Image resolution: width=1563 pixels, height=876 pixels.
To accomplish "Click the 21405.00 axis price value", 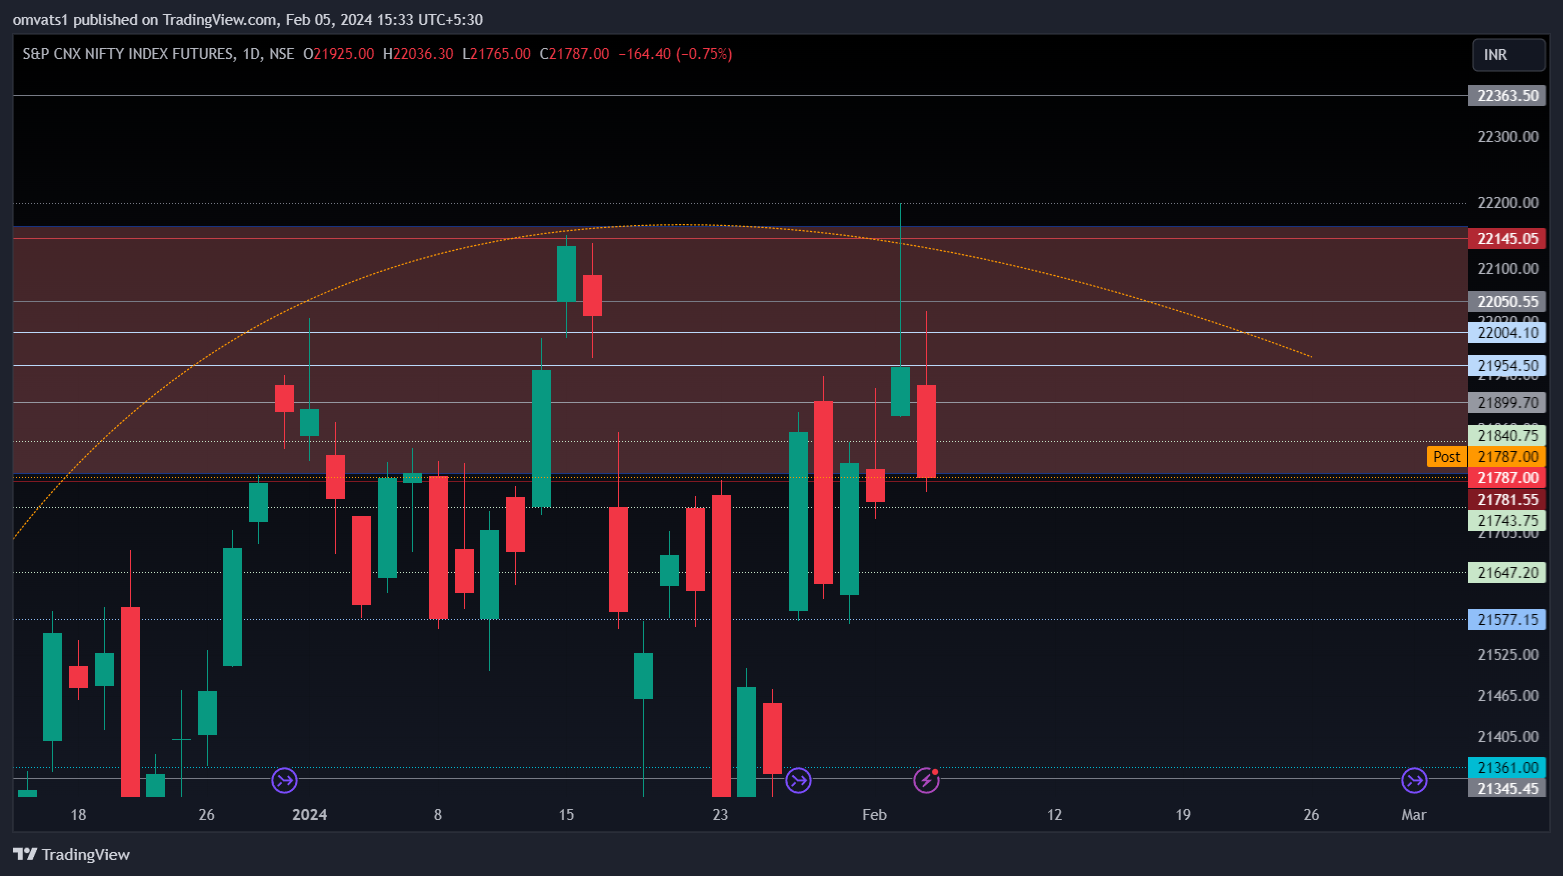I will pos(1507,737).
